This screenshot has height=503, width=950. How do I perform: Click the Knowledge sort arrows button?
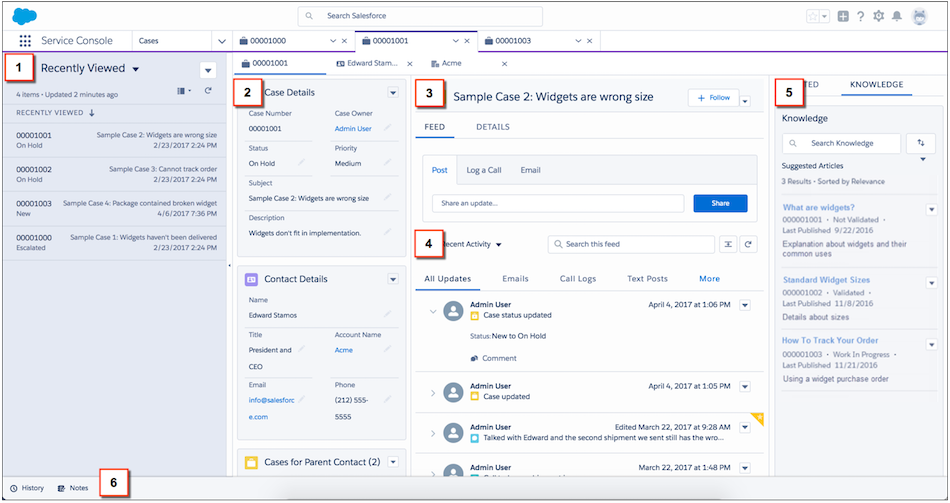coord(921,143)
